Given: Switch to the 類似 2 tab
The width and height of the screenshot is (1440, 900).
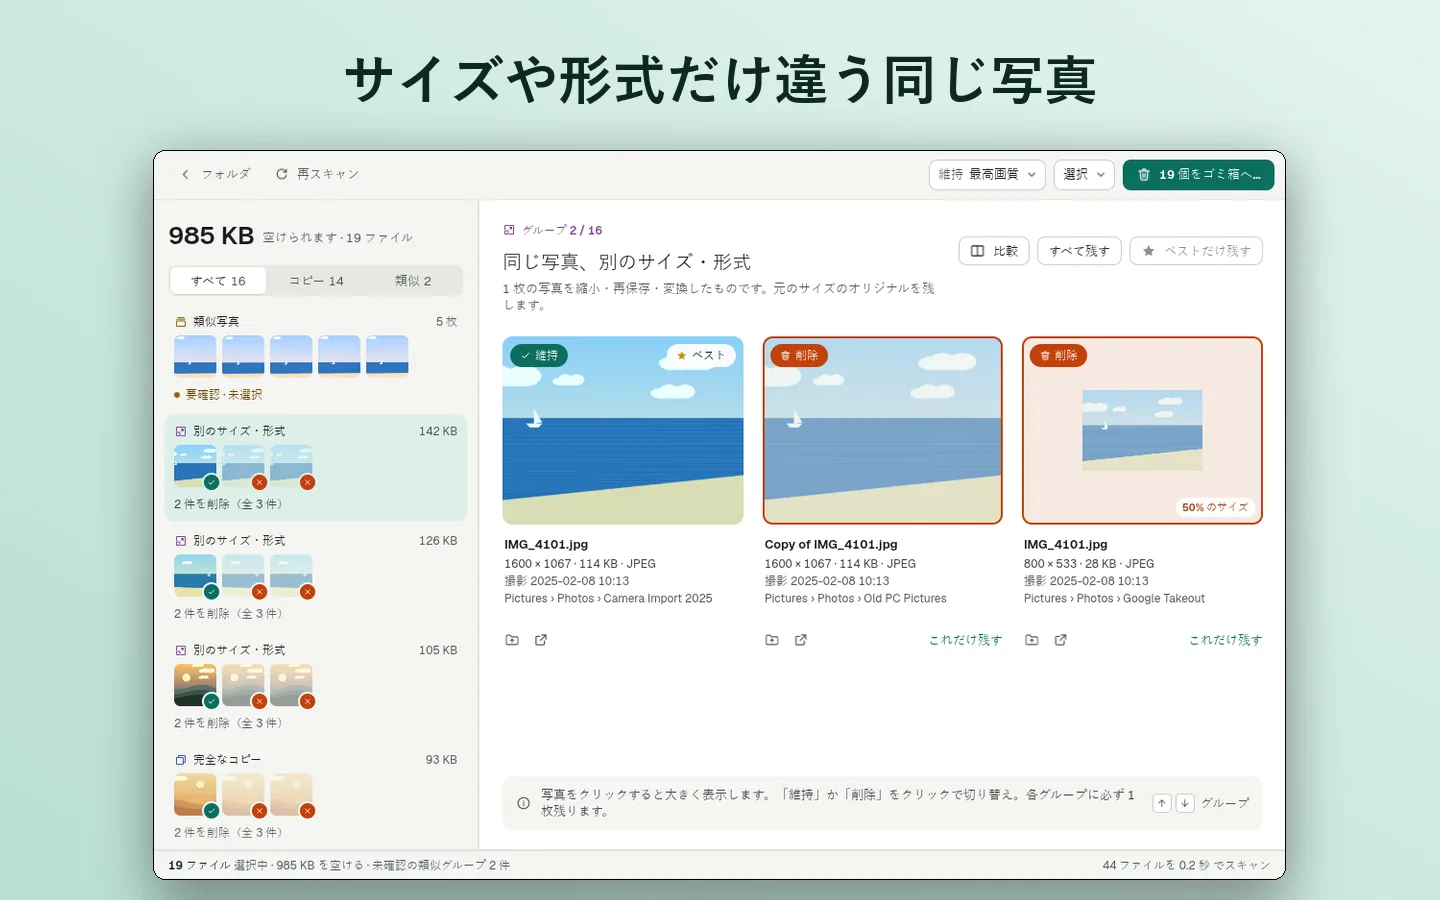Looking at the screenshot, I should click(x=413, y=281).
